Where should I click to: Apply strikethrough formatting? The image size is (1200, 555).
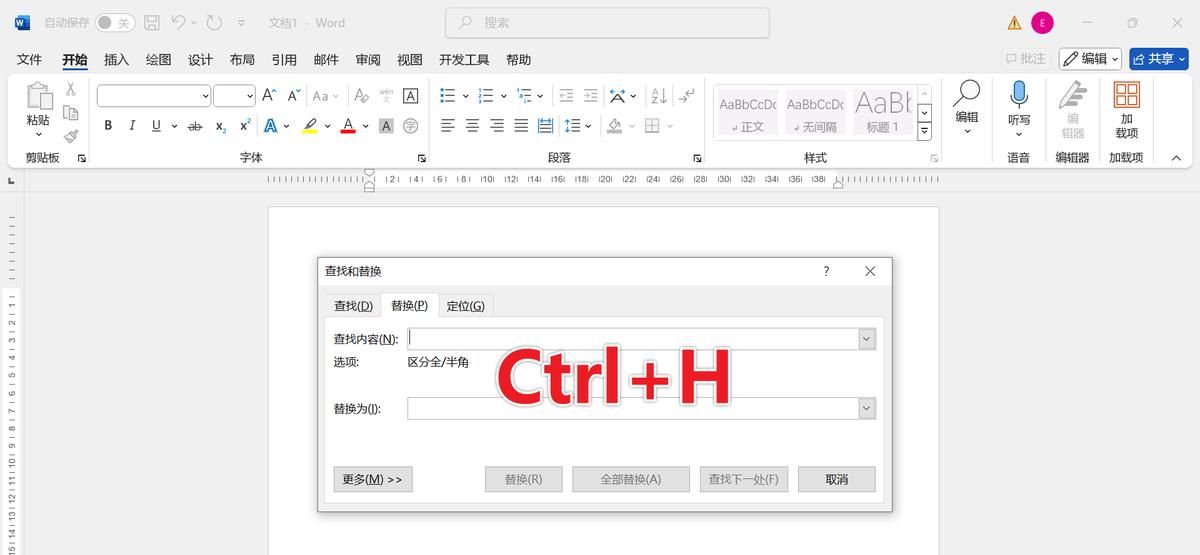[195, 126]
